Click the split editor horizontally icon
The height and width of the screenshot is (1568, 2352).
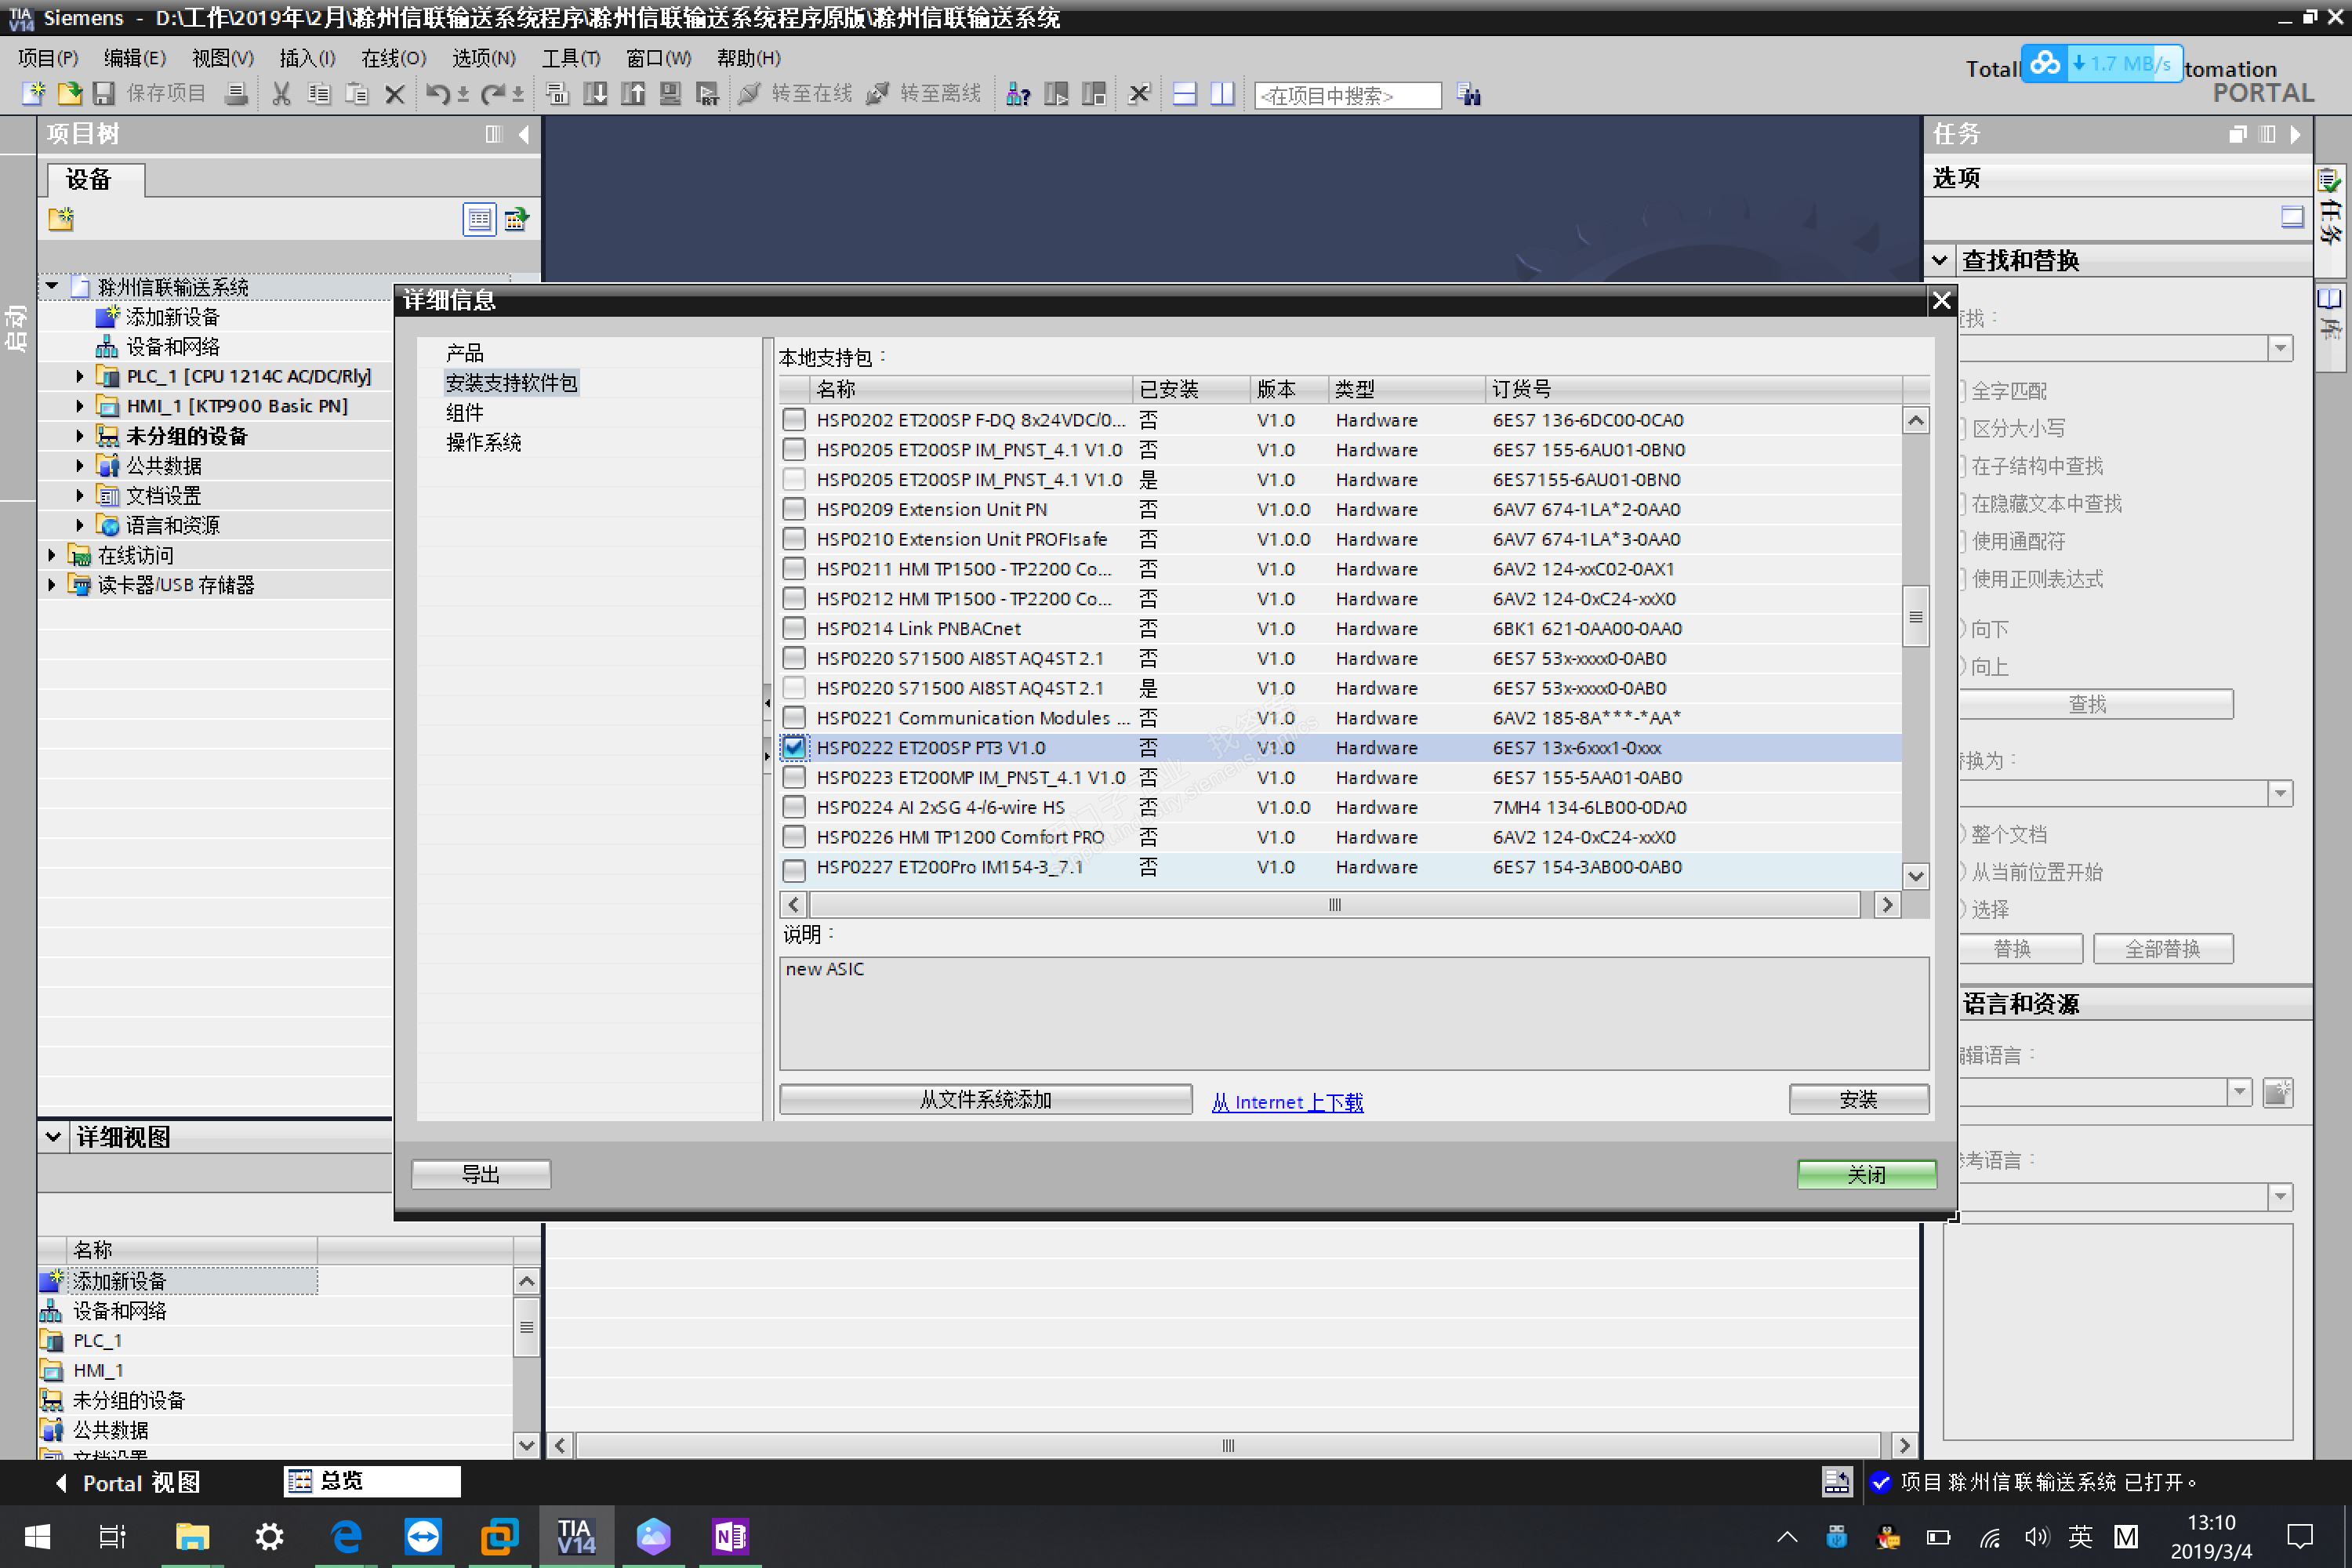click(1184, 94)
